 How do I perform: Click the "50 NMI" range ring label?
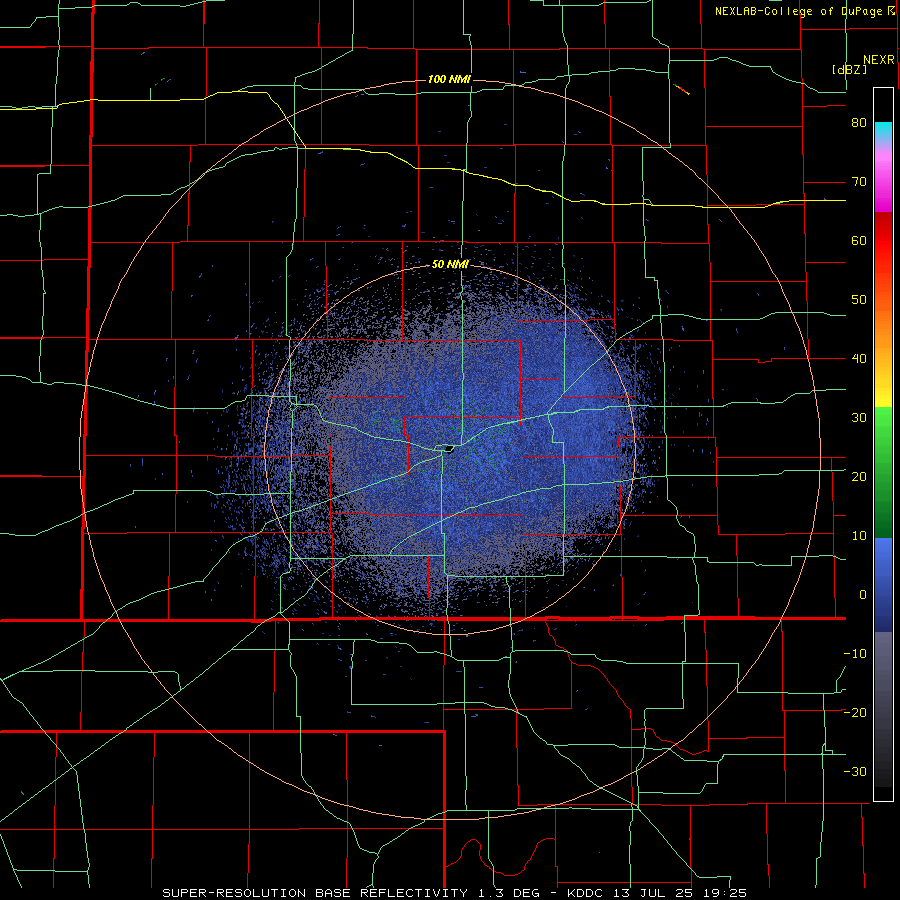[x=450, y=265]
